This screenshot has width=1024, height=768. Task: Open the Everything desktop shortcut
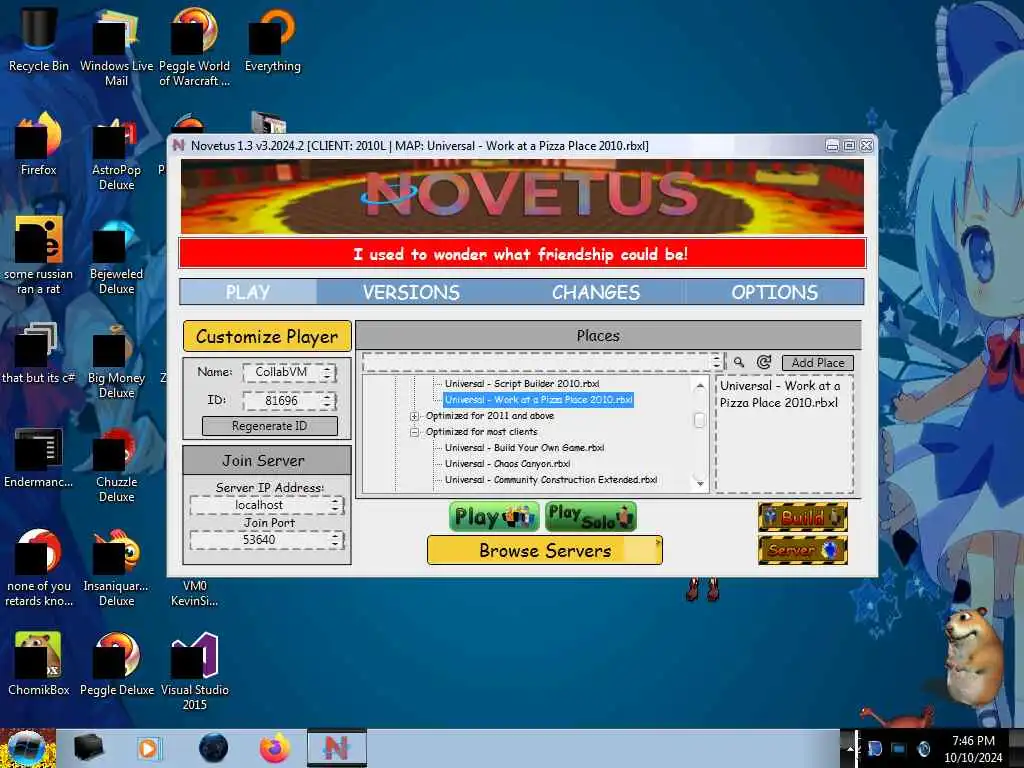pos(272,40)
